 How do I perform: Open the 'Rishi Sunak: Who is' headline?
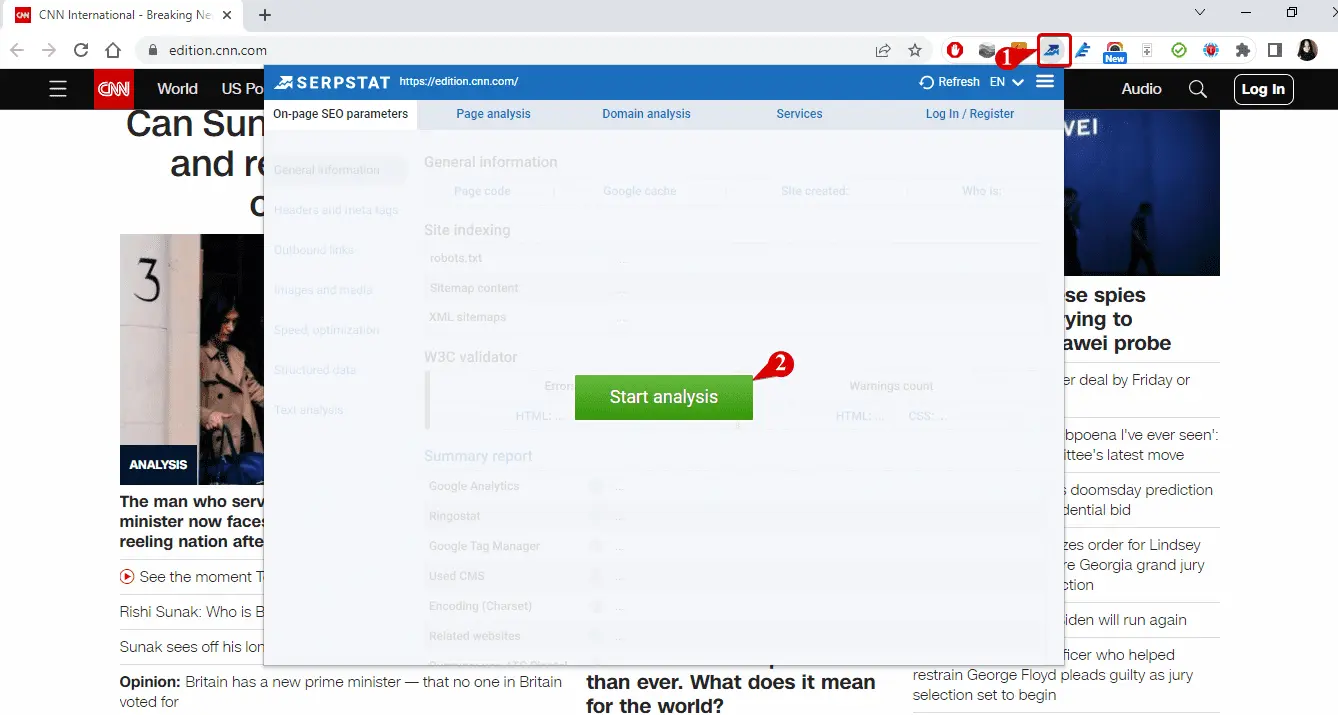tap(192, 612)
